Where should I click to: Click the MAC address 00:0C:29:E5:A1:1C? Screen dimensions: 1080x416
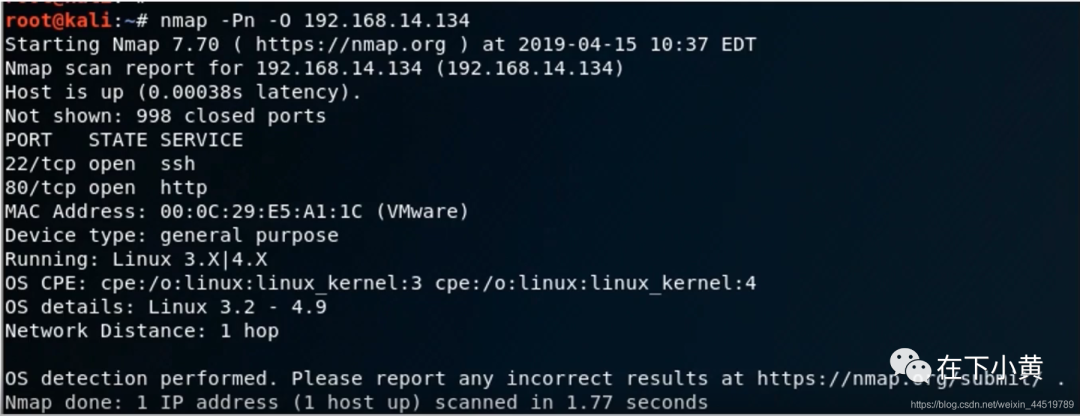261,211
